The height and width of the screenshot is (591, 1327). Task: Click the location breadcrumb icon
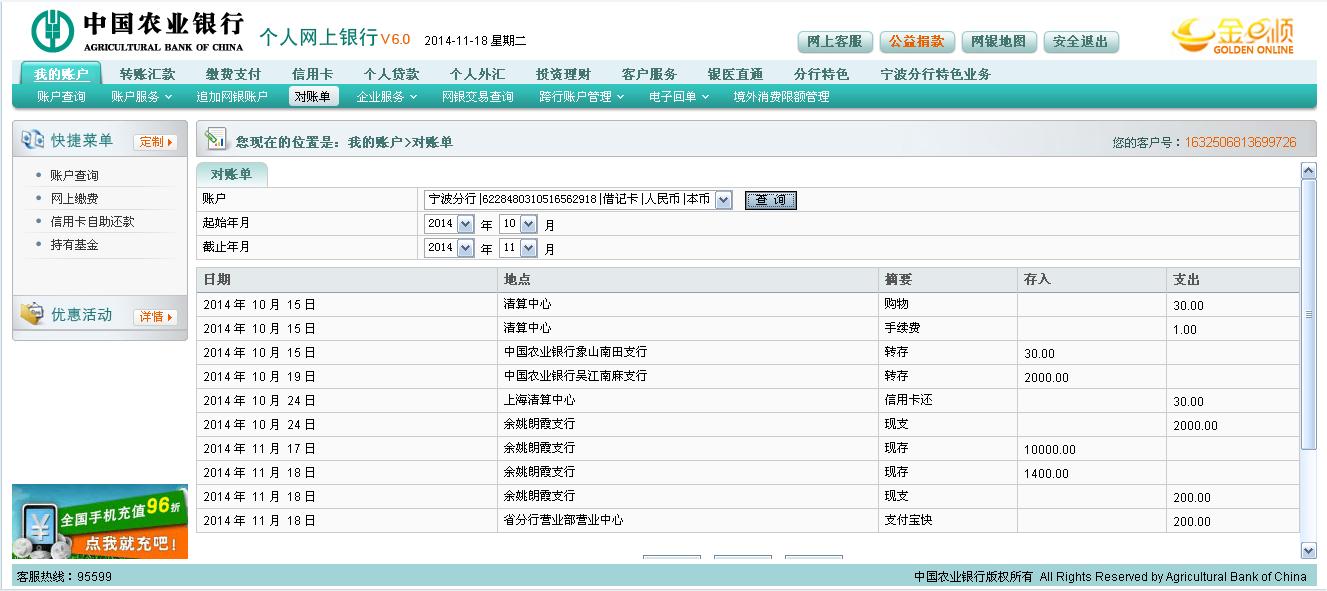(215, 141)
